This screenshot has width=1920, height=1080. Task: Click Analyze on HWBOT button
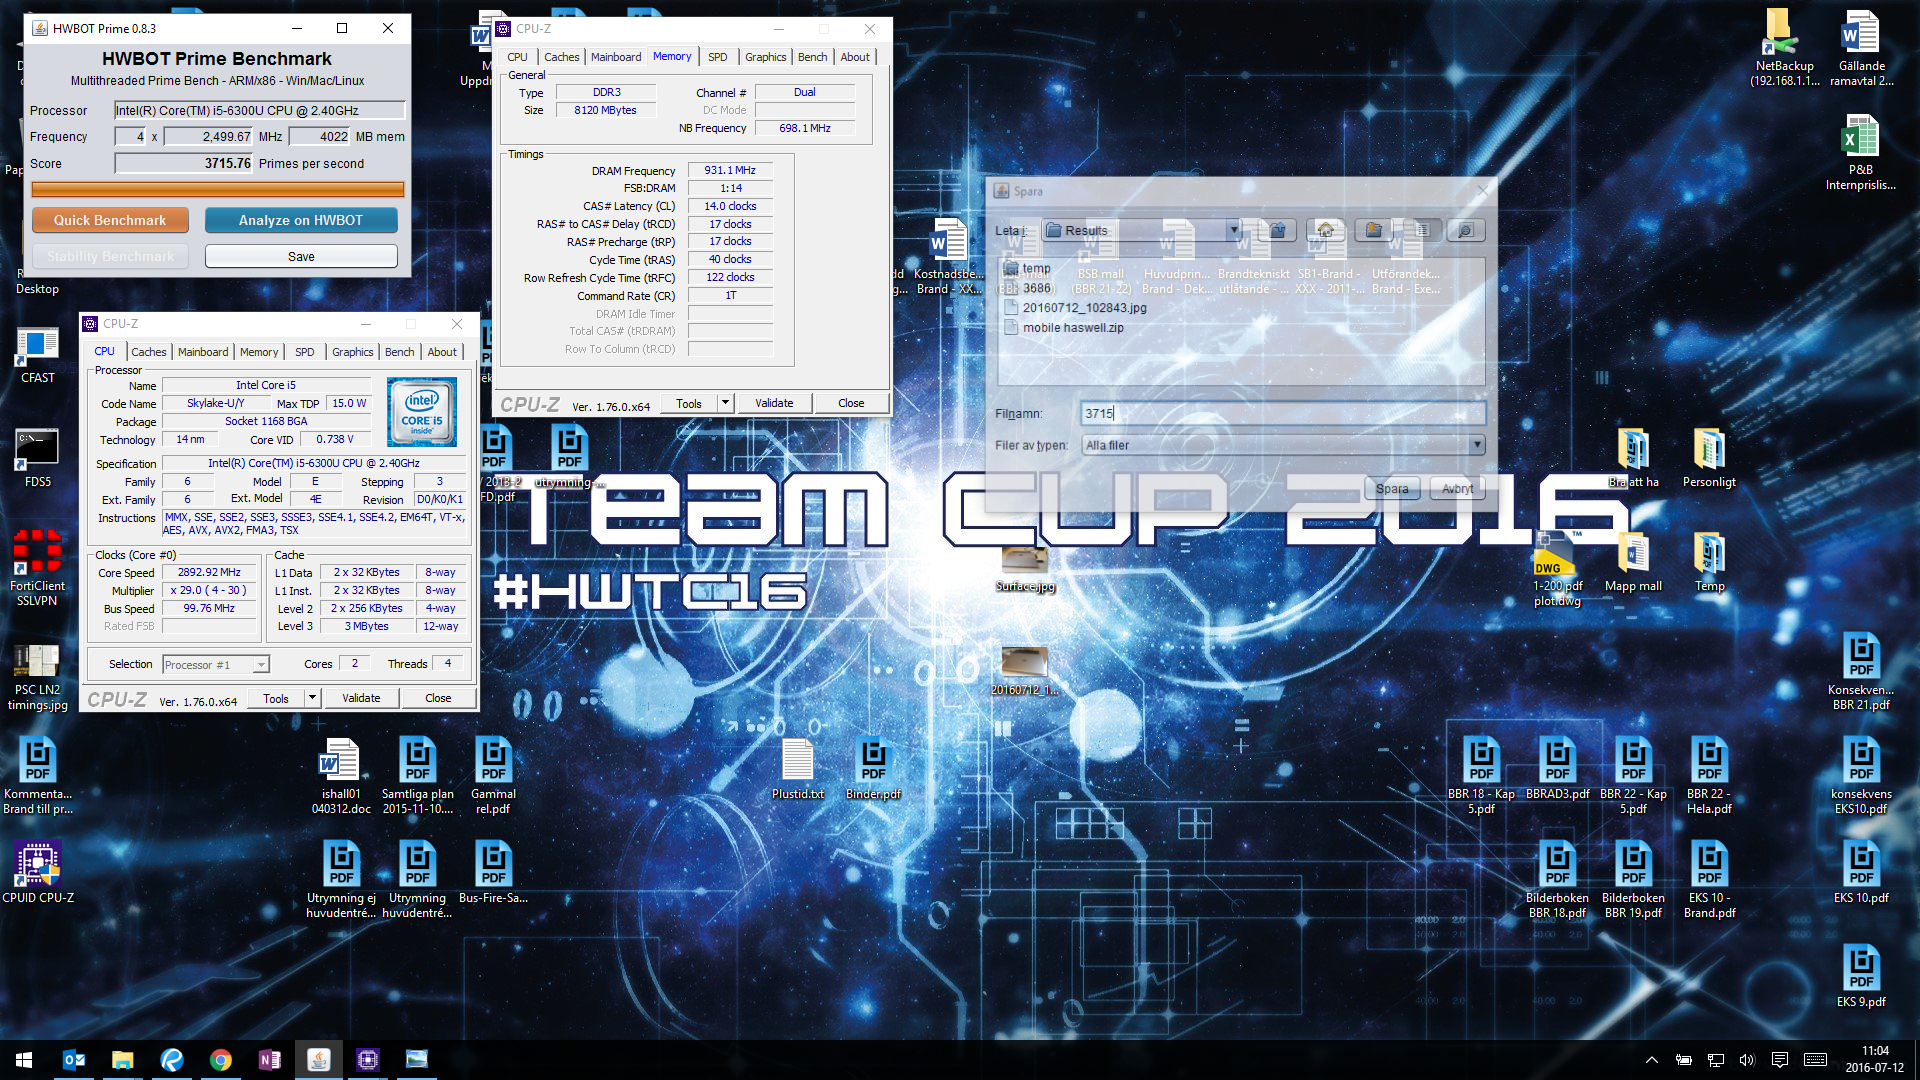(x=301, y=220)
